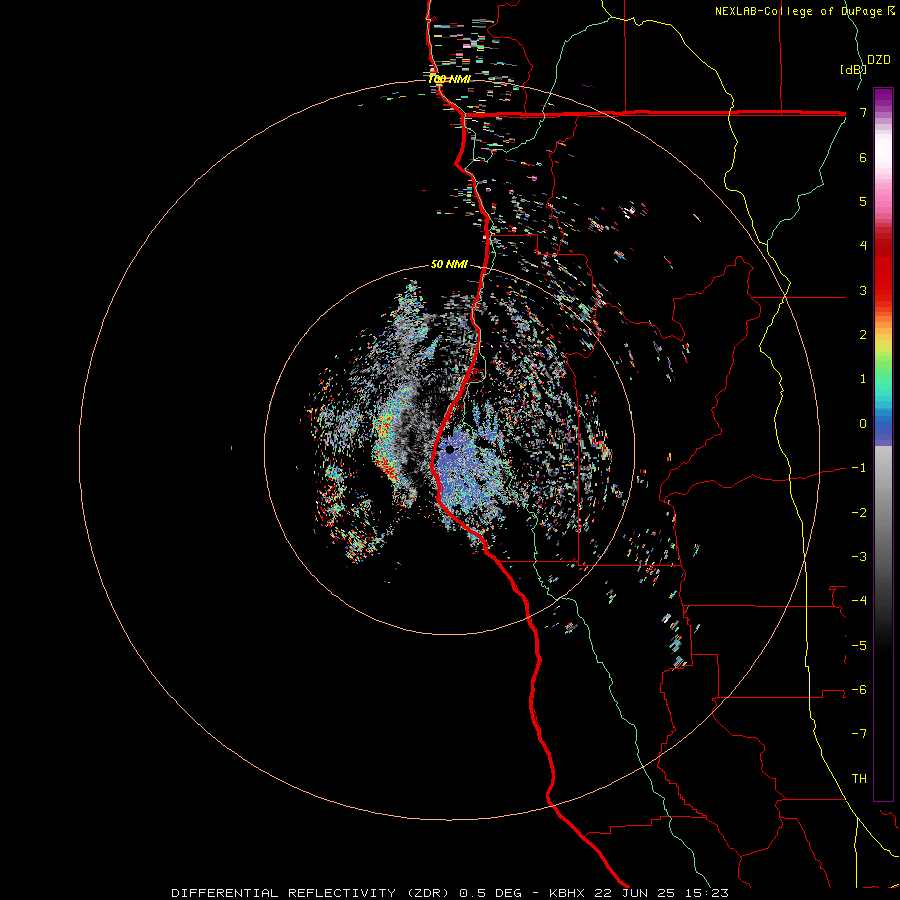
Task: Click the black radar site dot at the center
Action: click(449, 449)
